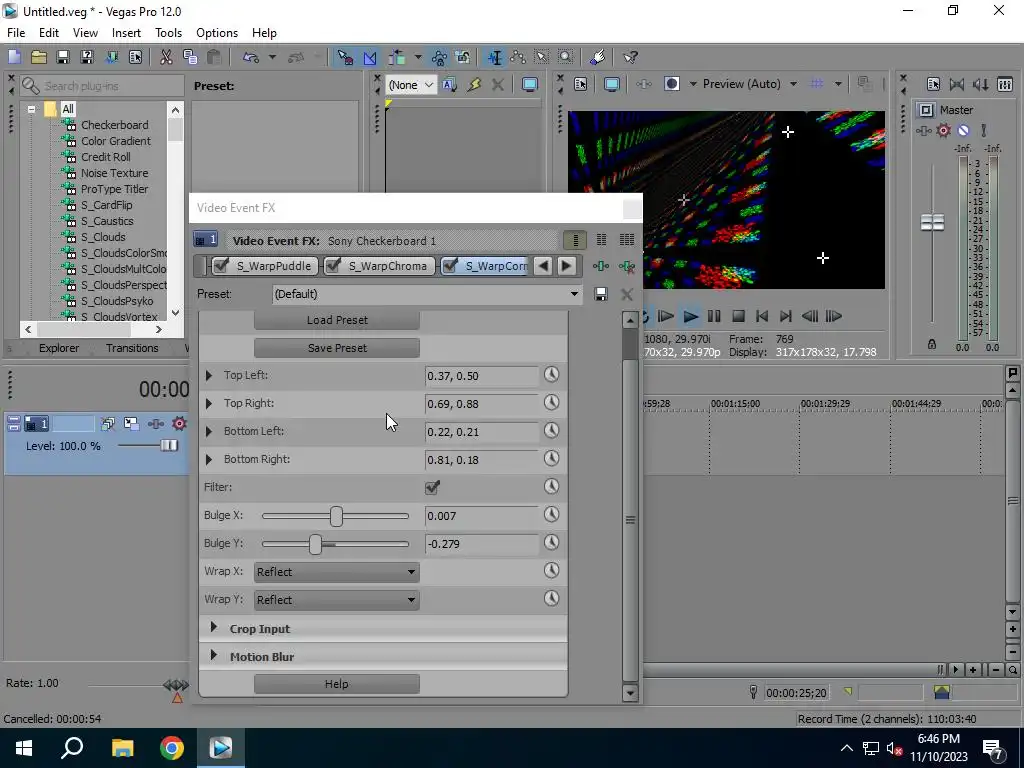Image resolution: width=1024 pixels, height=768 pixels.
Task: Toggle the S_WarpPuddle effect checkbox
Action: [x=221, y=266]
